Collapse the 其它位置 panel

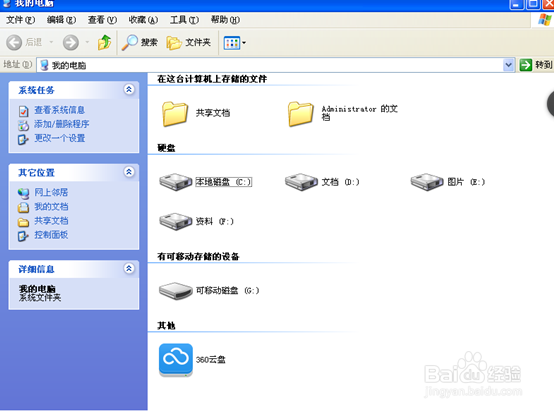(x=129, y=172)
